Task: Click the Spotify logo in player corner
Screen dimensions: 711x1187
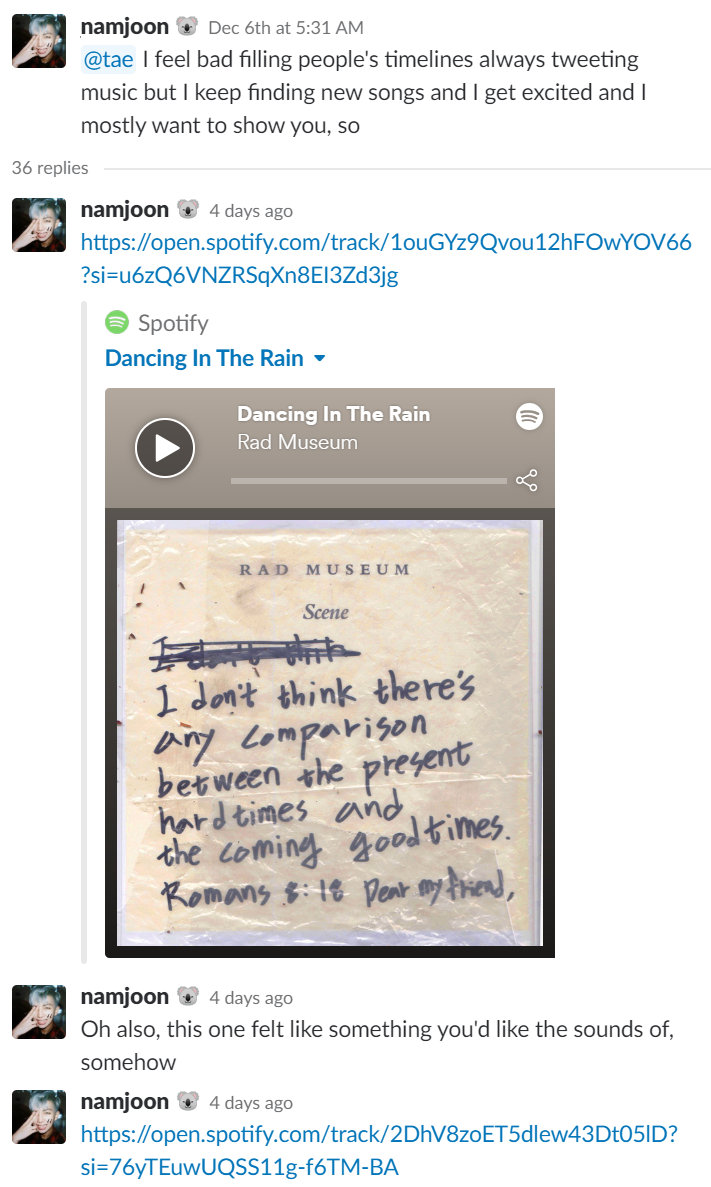Action: pyautogui.click(x=529, y=416)
